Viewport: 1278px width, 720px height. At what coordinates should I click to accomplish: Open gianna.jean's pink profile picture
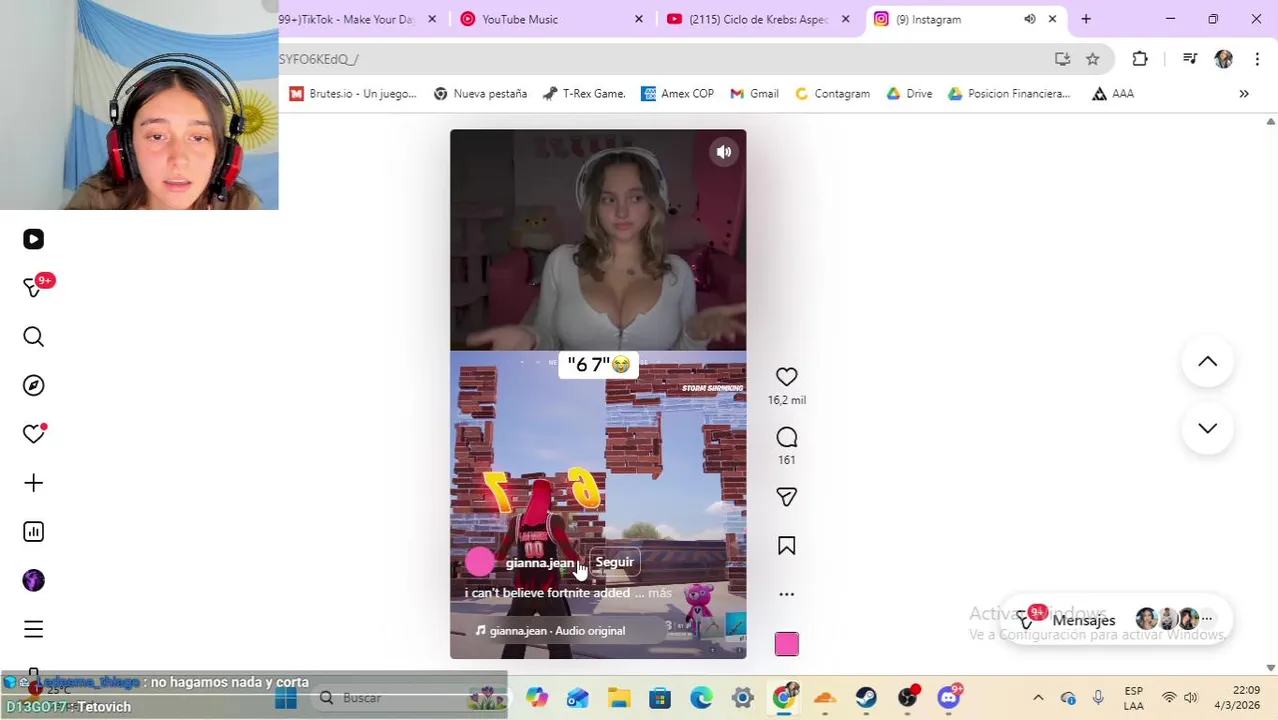click(x=480, y=562)
